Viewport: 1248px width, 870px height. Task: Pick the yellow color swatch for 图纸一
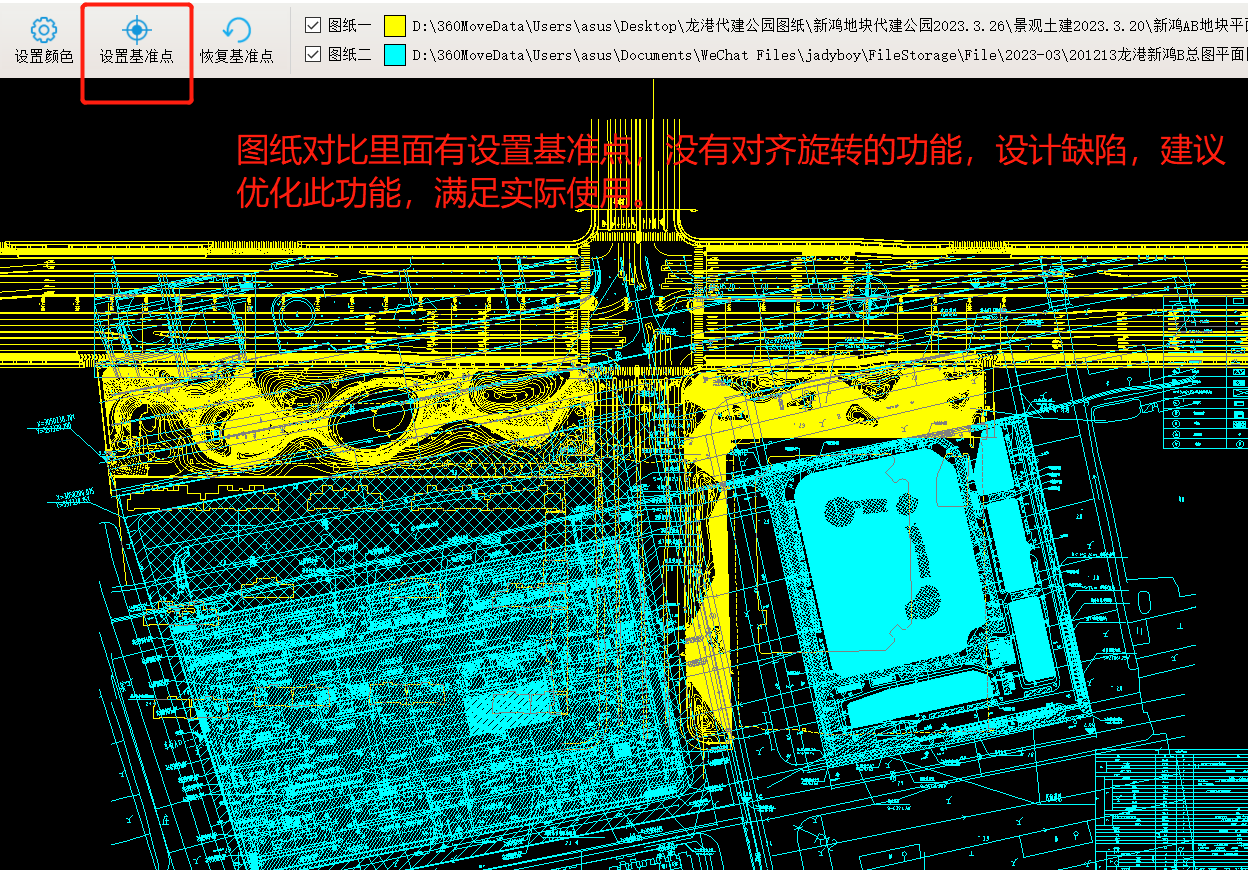(395, 25)
